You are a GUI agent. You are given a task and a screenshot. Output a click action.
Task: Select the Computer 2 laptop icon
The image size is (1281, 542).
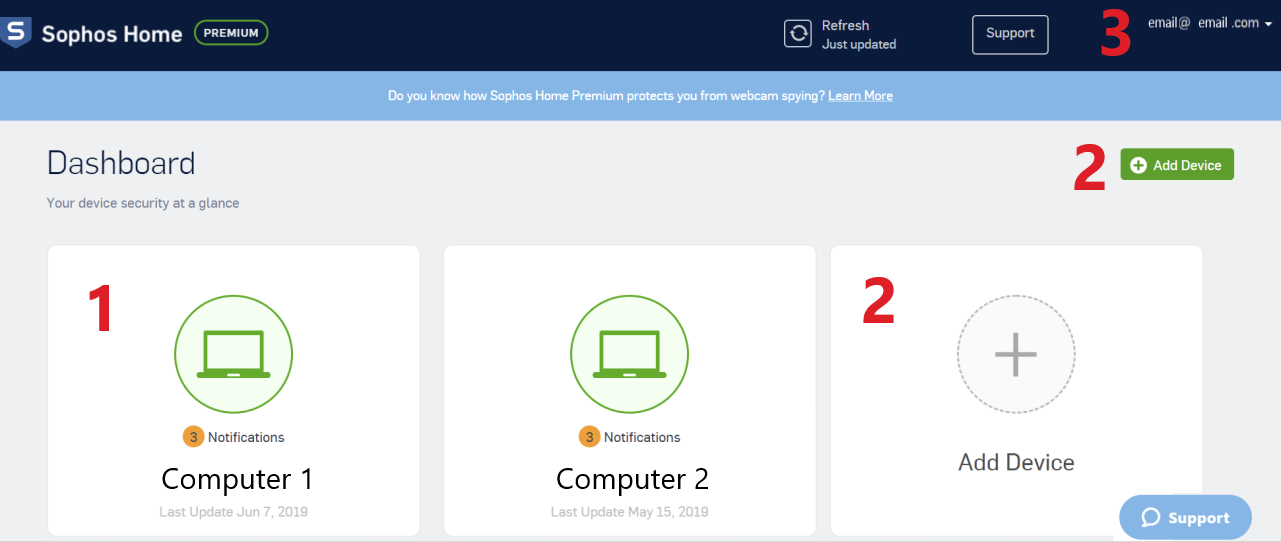(x=629, y=354)
